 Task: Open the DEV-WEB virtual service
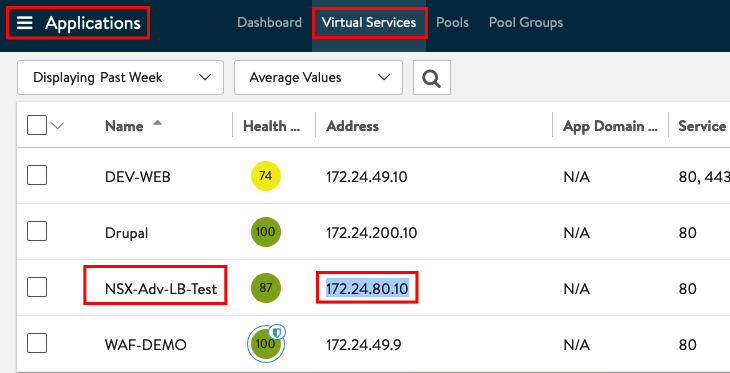pyautogui.click(x=138, y=177)
